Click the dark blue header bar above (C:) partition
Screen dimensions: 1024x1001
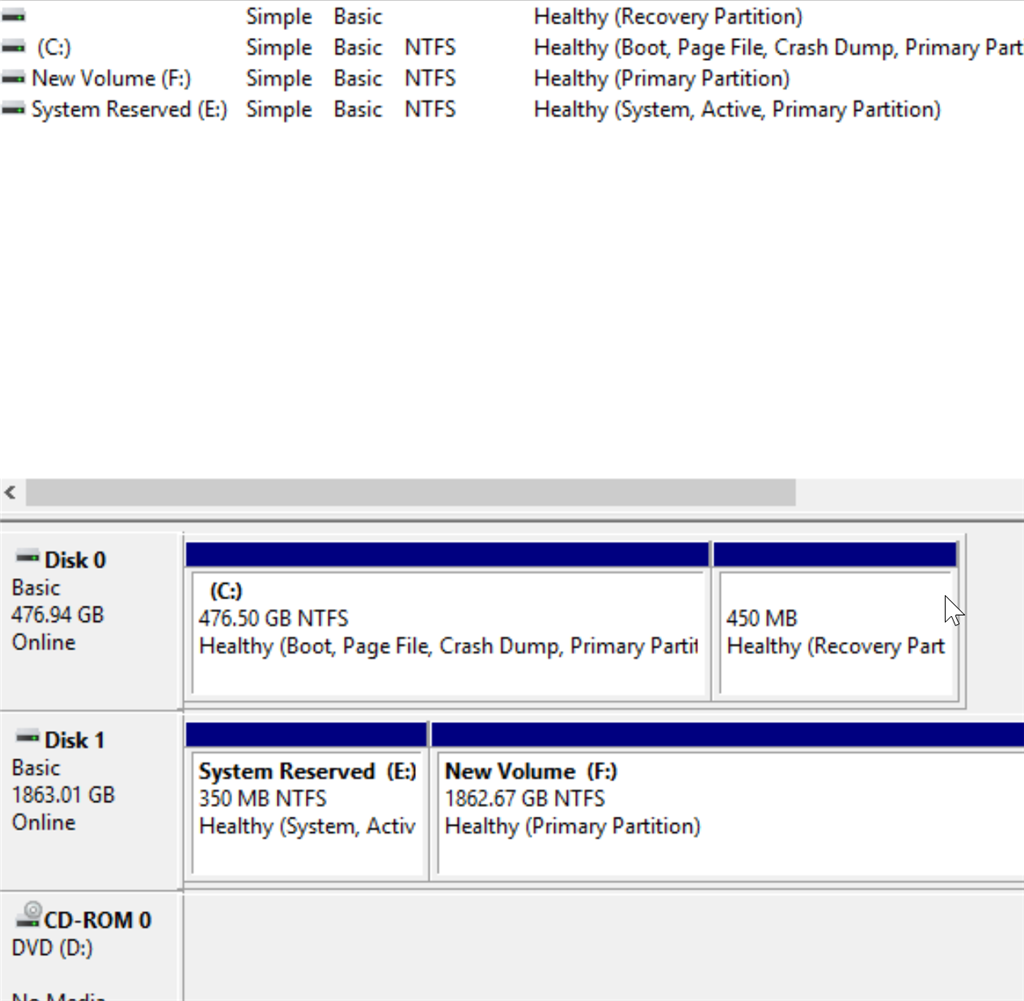(x=447, y=554)
